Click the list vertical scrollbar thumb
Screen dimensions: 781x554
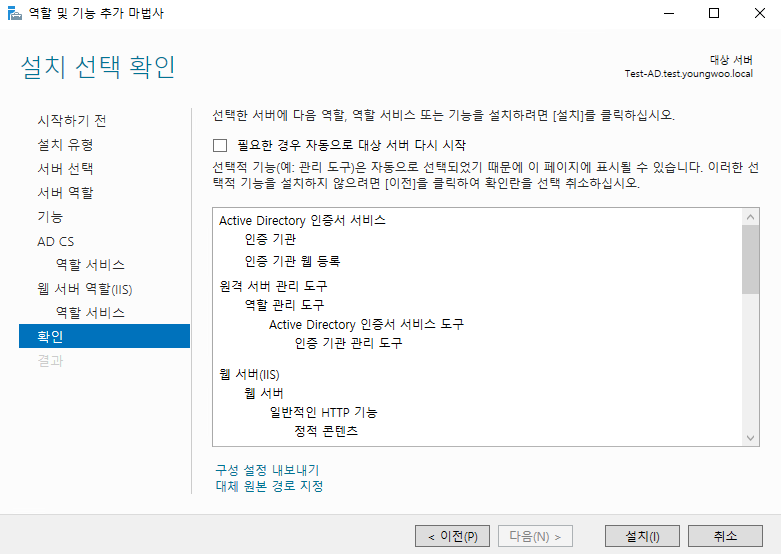click(x=751, y=260)
